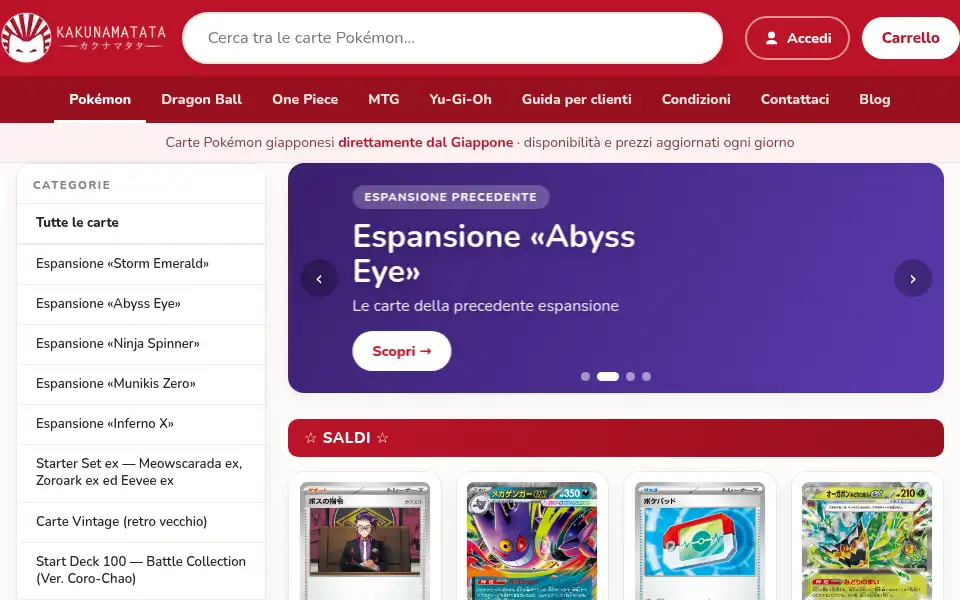Select the third carousel dot

click(x=631, y=377)
